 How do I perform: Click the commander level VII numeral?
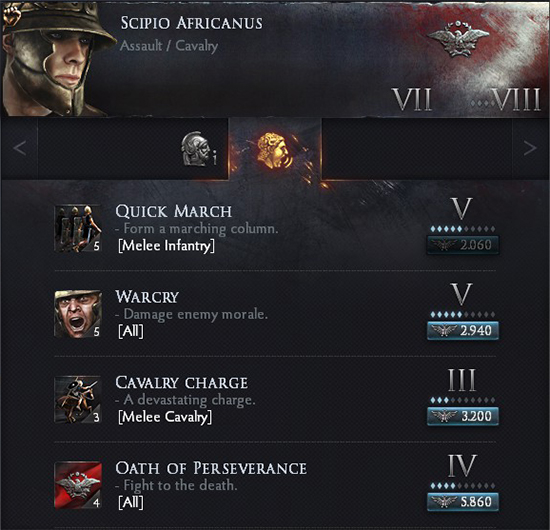[x=412, y=100]
